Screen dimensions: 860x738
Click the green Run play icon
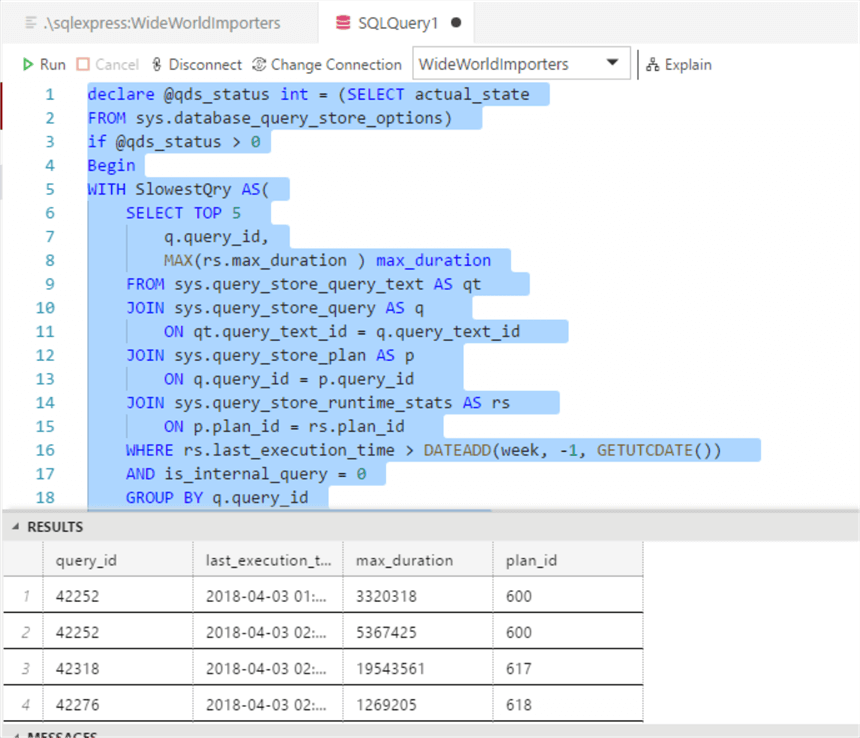[28, 64]
